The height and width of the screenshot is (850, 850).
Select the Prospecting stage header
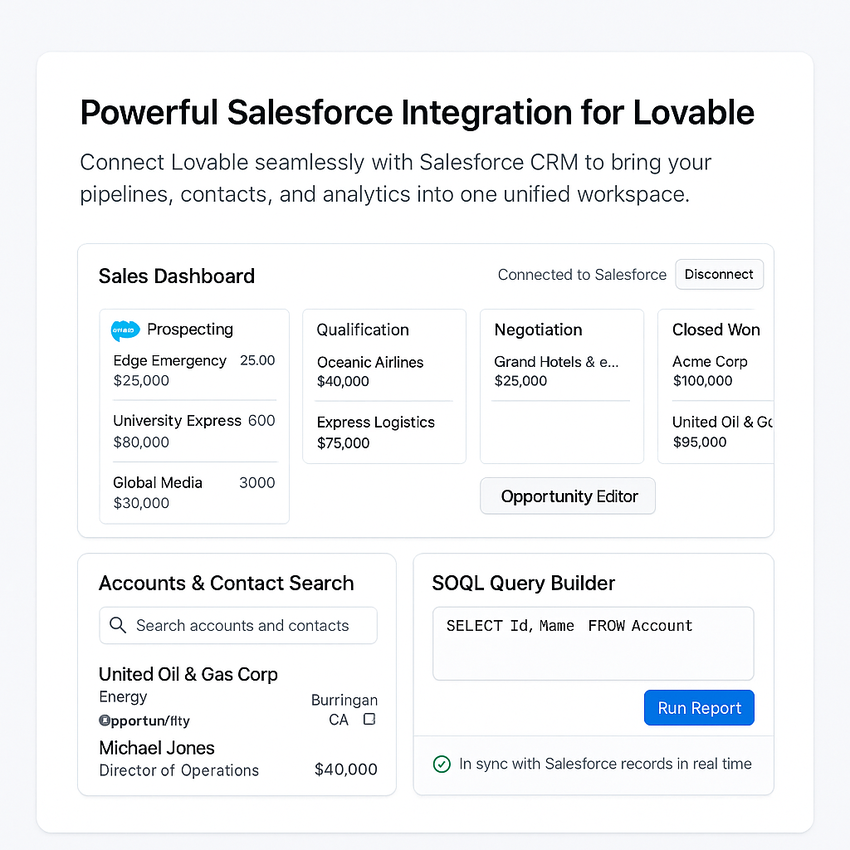tap(190, 329)
